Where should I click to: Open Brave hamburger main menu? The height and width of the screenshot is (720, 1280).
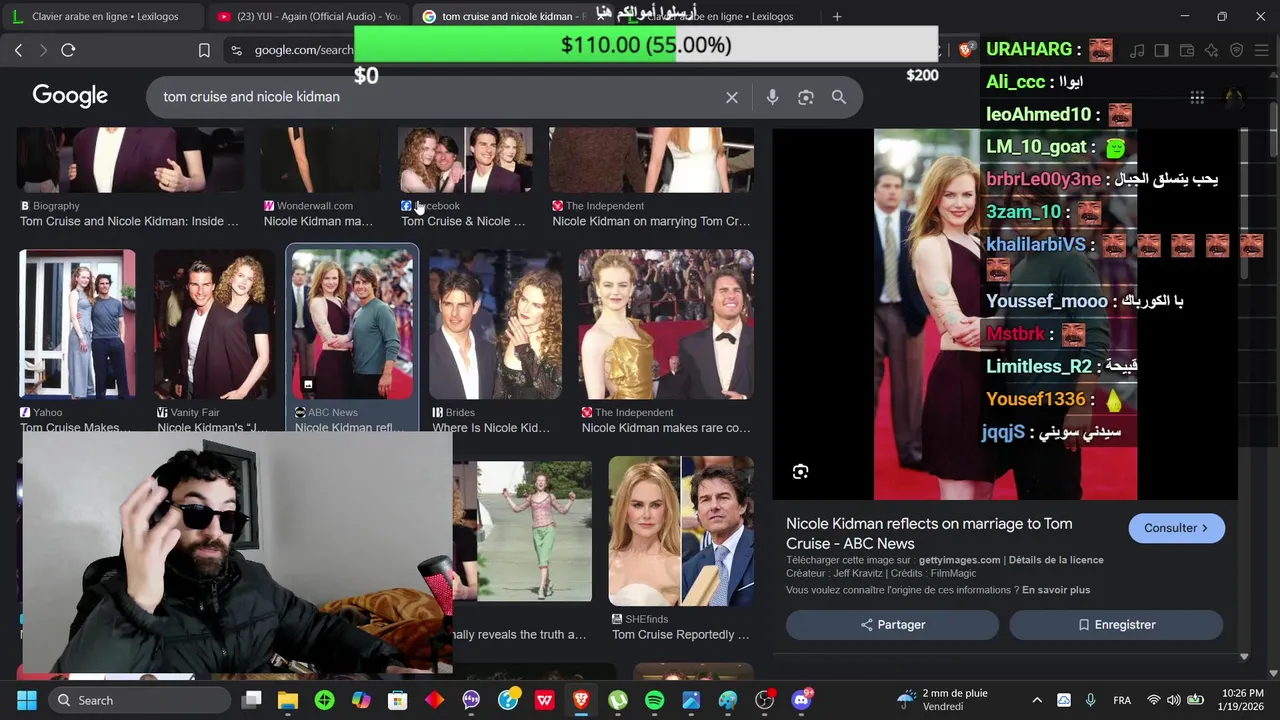(x=1262, y=50)
